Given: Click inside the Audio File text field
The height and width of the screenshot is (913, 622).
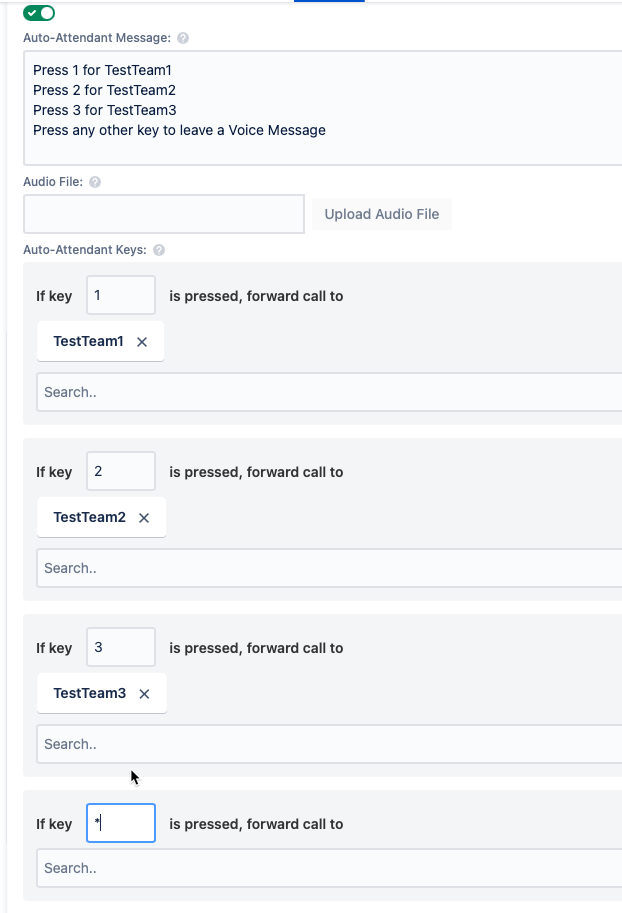Looking at the screenshot, I should [x=163, y=213].
